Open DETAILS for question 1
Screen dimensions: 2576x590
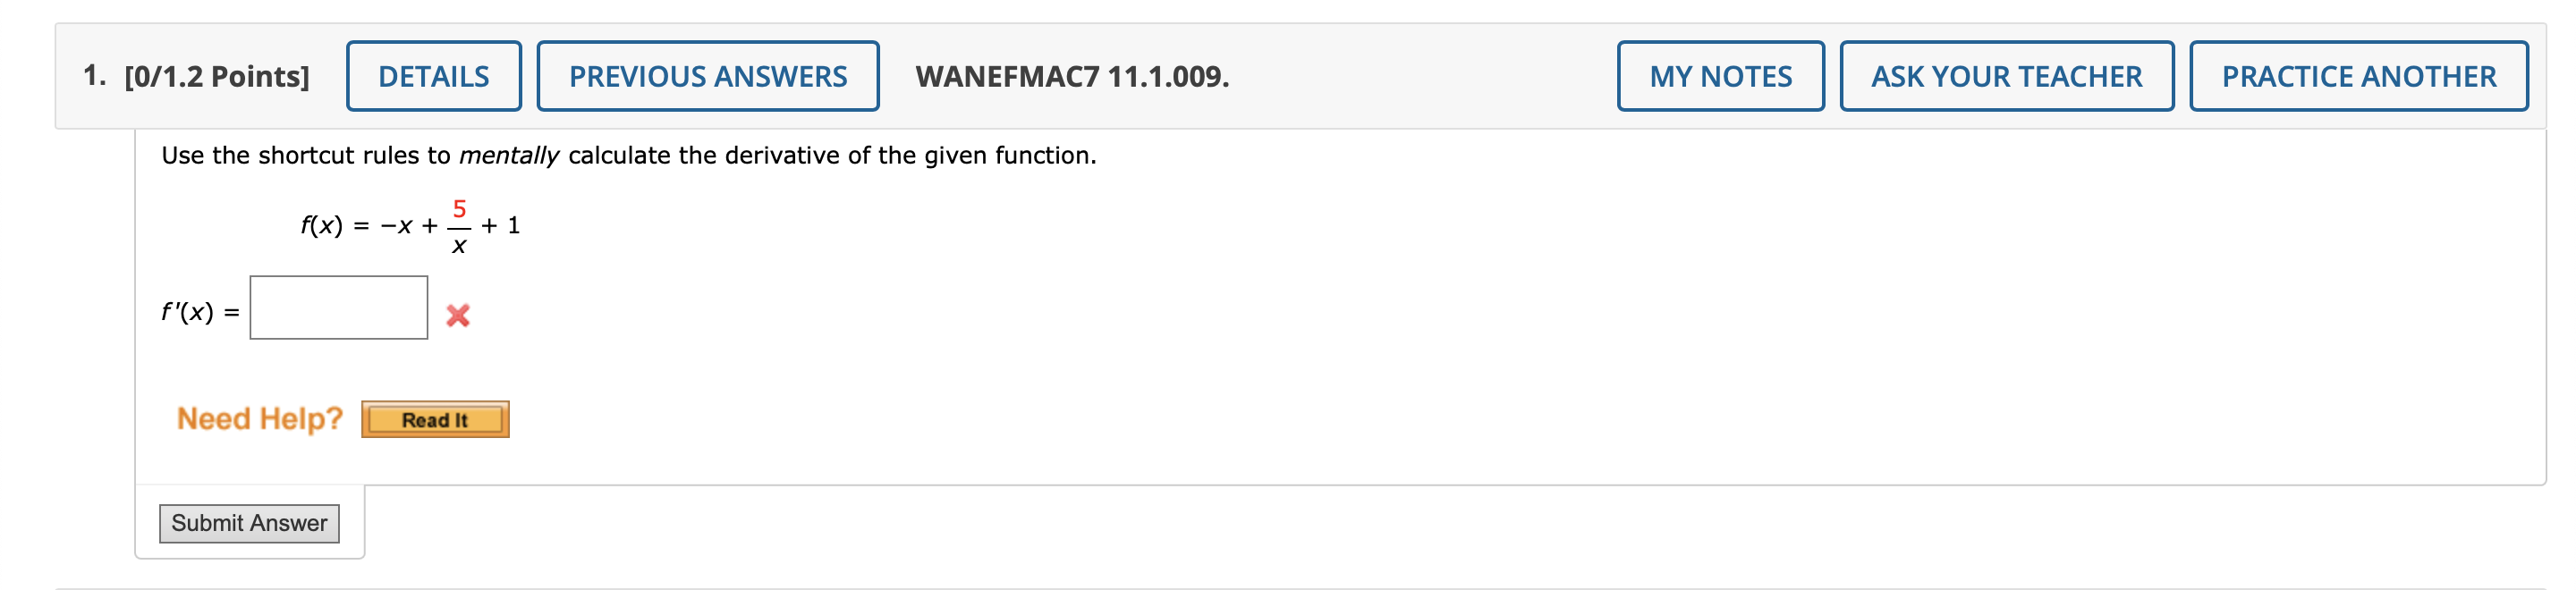point(434,74)
